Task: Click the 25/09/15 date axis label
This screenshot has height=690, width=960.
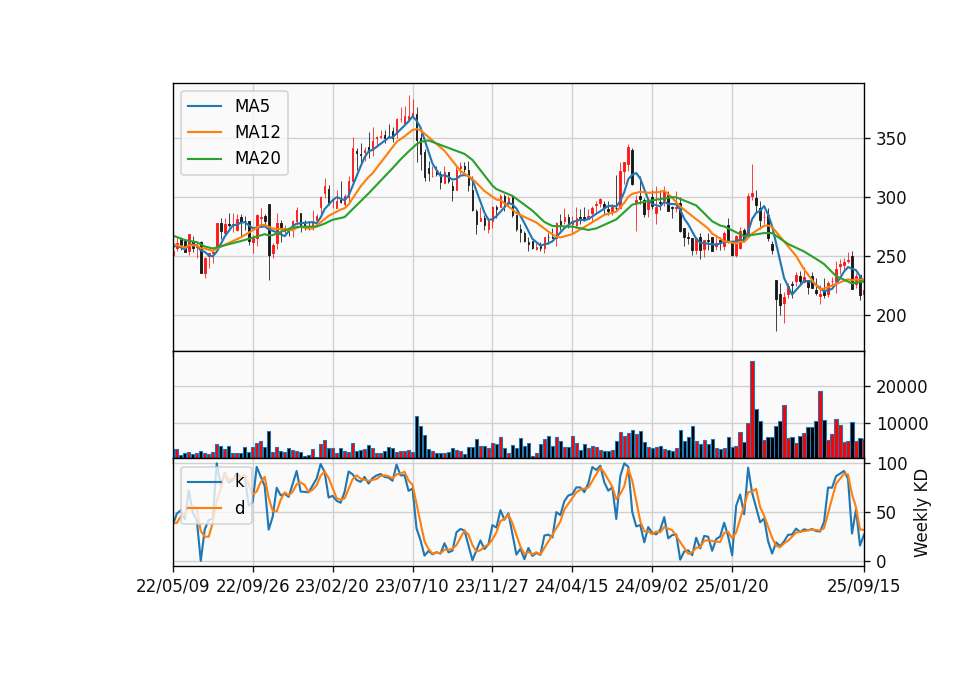Action: click(864, 586)
